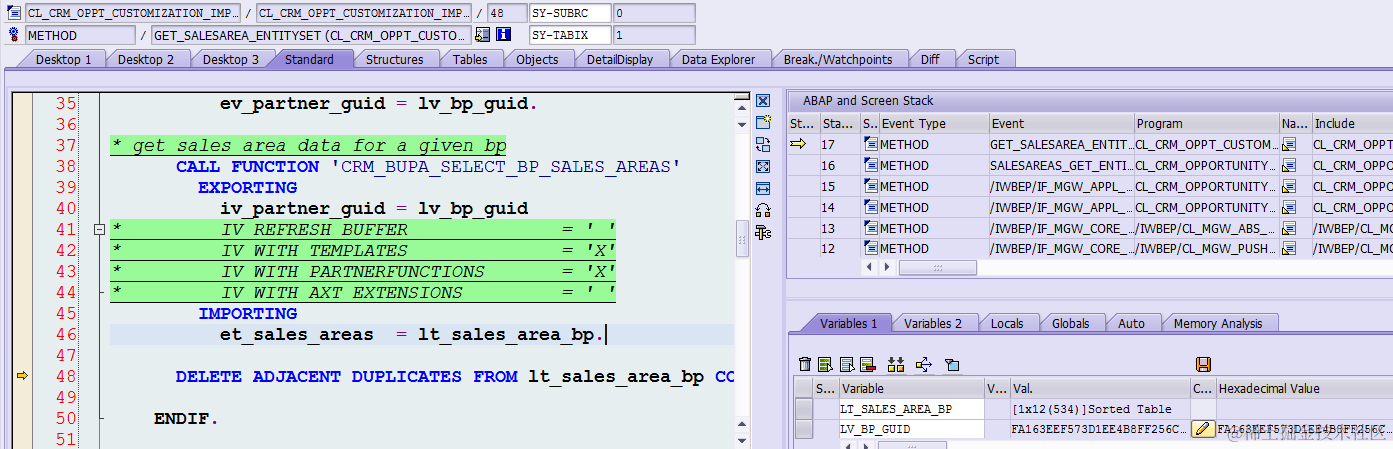
Task: Open navigation icon for stack level 17
Action: [x=1289, y=145]
